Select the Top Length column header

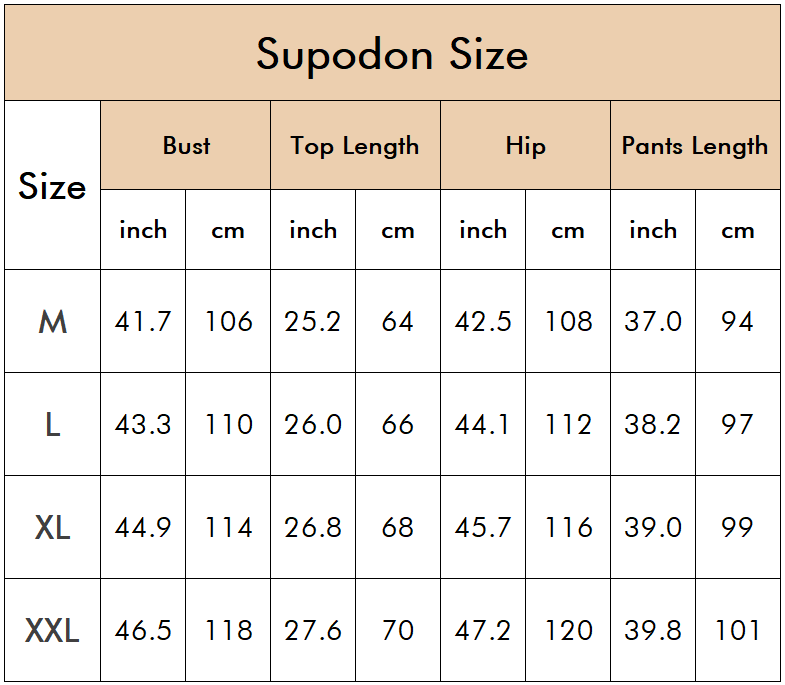[355, 145]
